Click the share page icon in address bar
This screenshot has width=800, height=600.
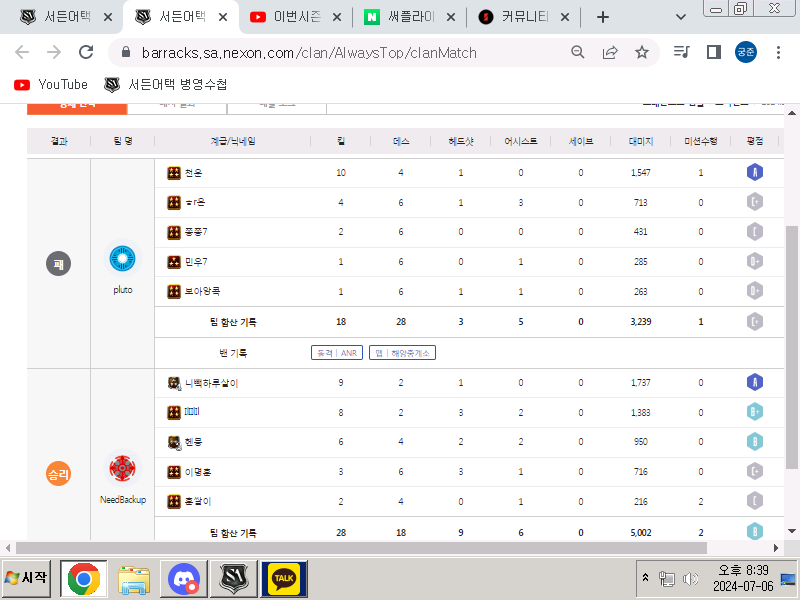pos(610,52)
